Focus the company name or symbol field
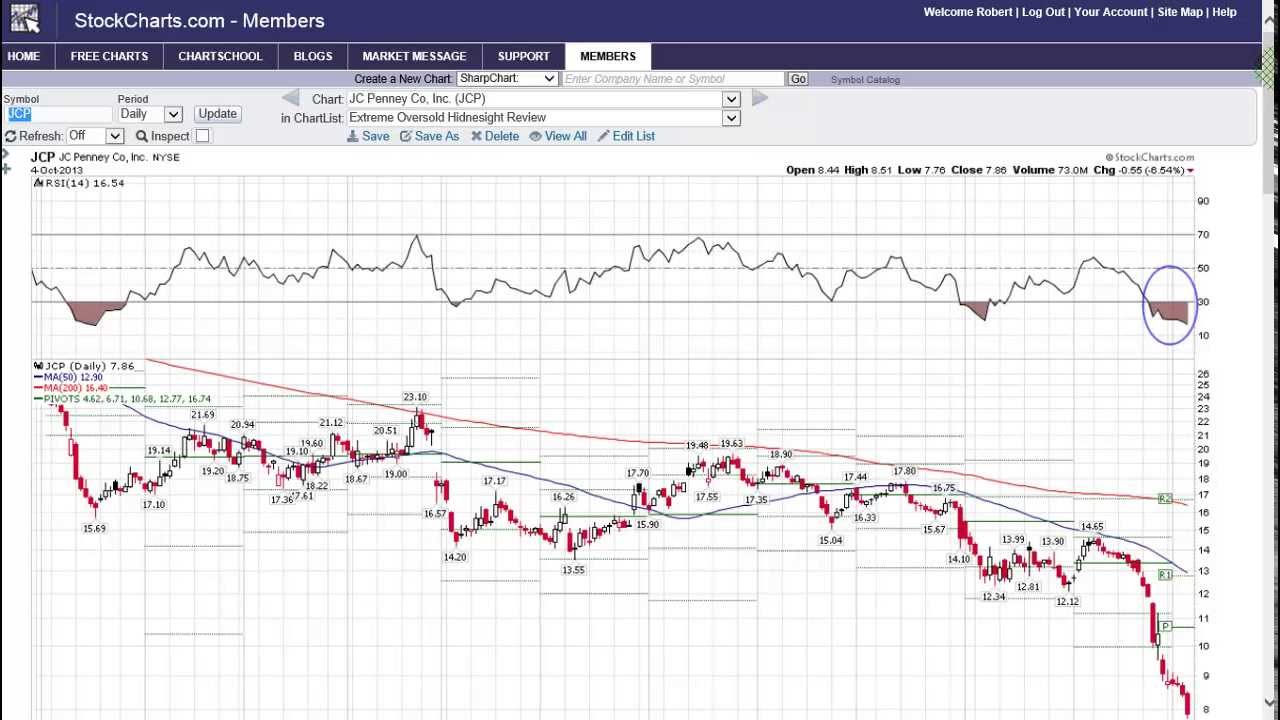The image size is (1280, 720). pos(674,79)
